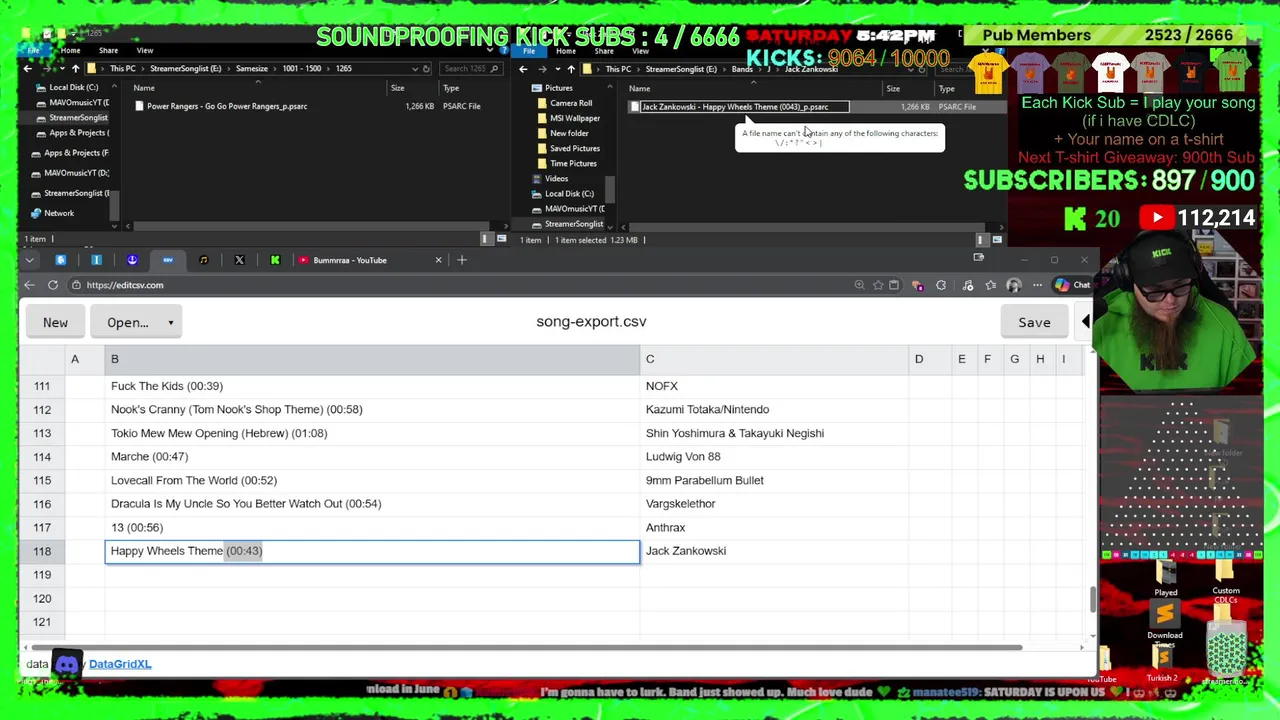Click Back arrow in right Explorer window

point(522,69)
